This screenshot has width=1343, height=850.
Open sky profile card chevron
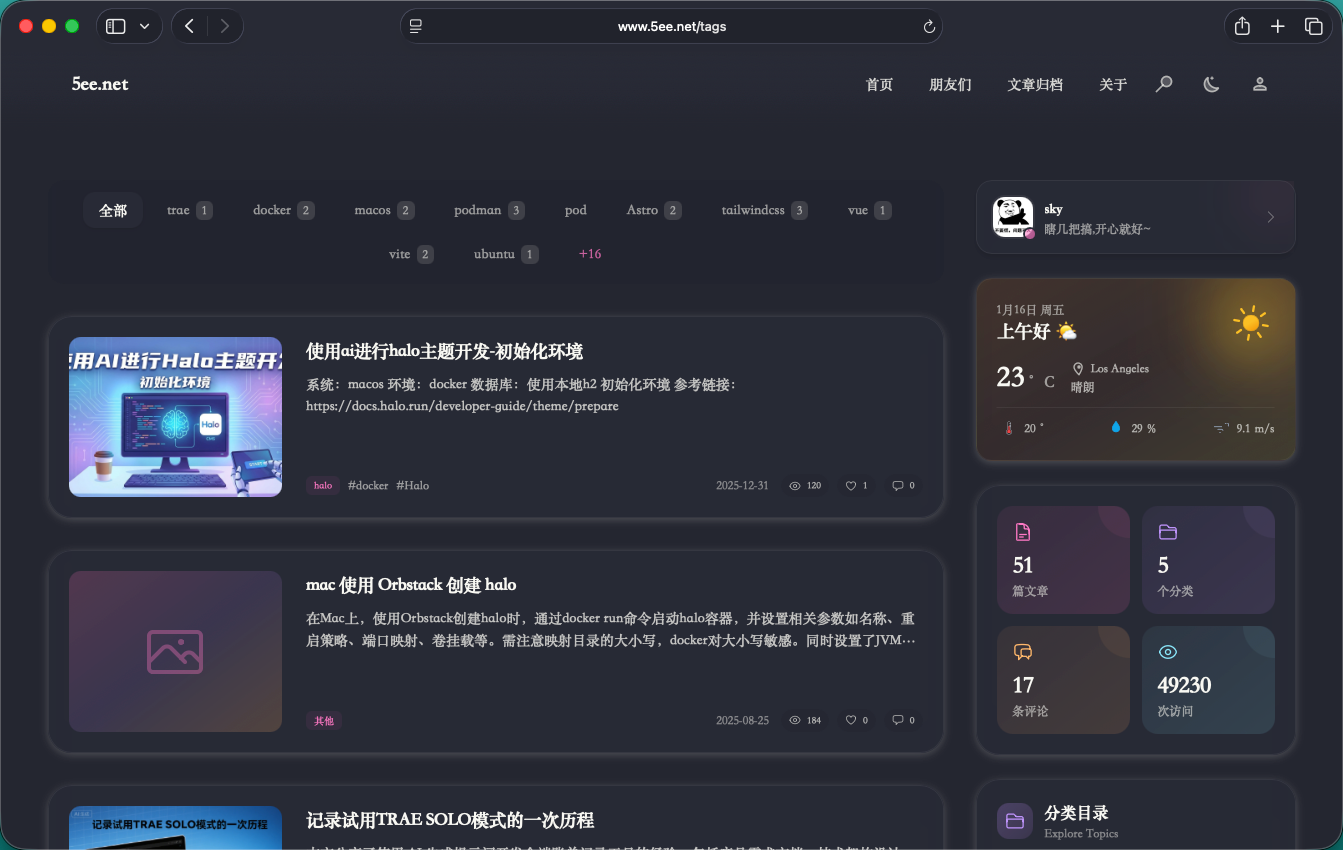point(1270,217)
